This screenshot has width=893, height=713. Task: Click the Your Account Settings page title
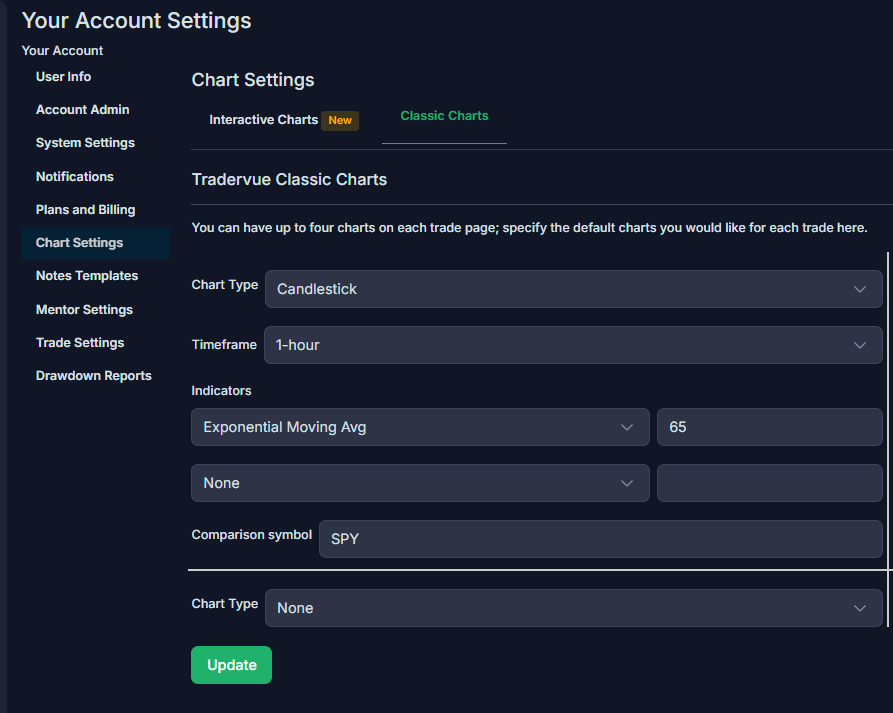click(137, 21)
